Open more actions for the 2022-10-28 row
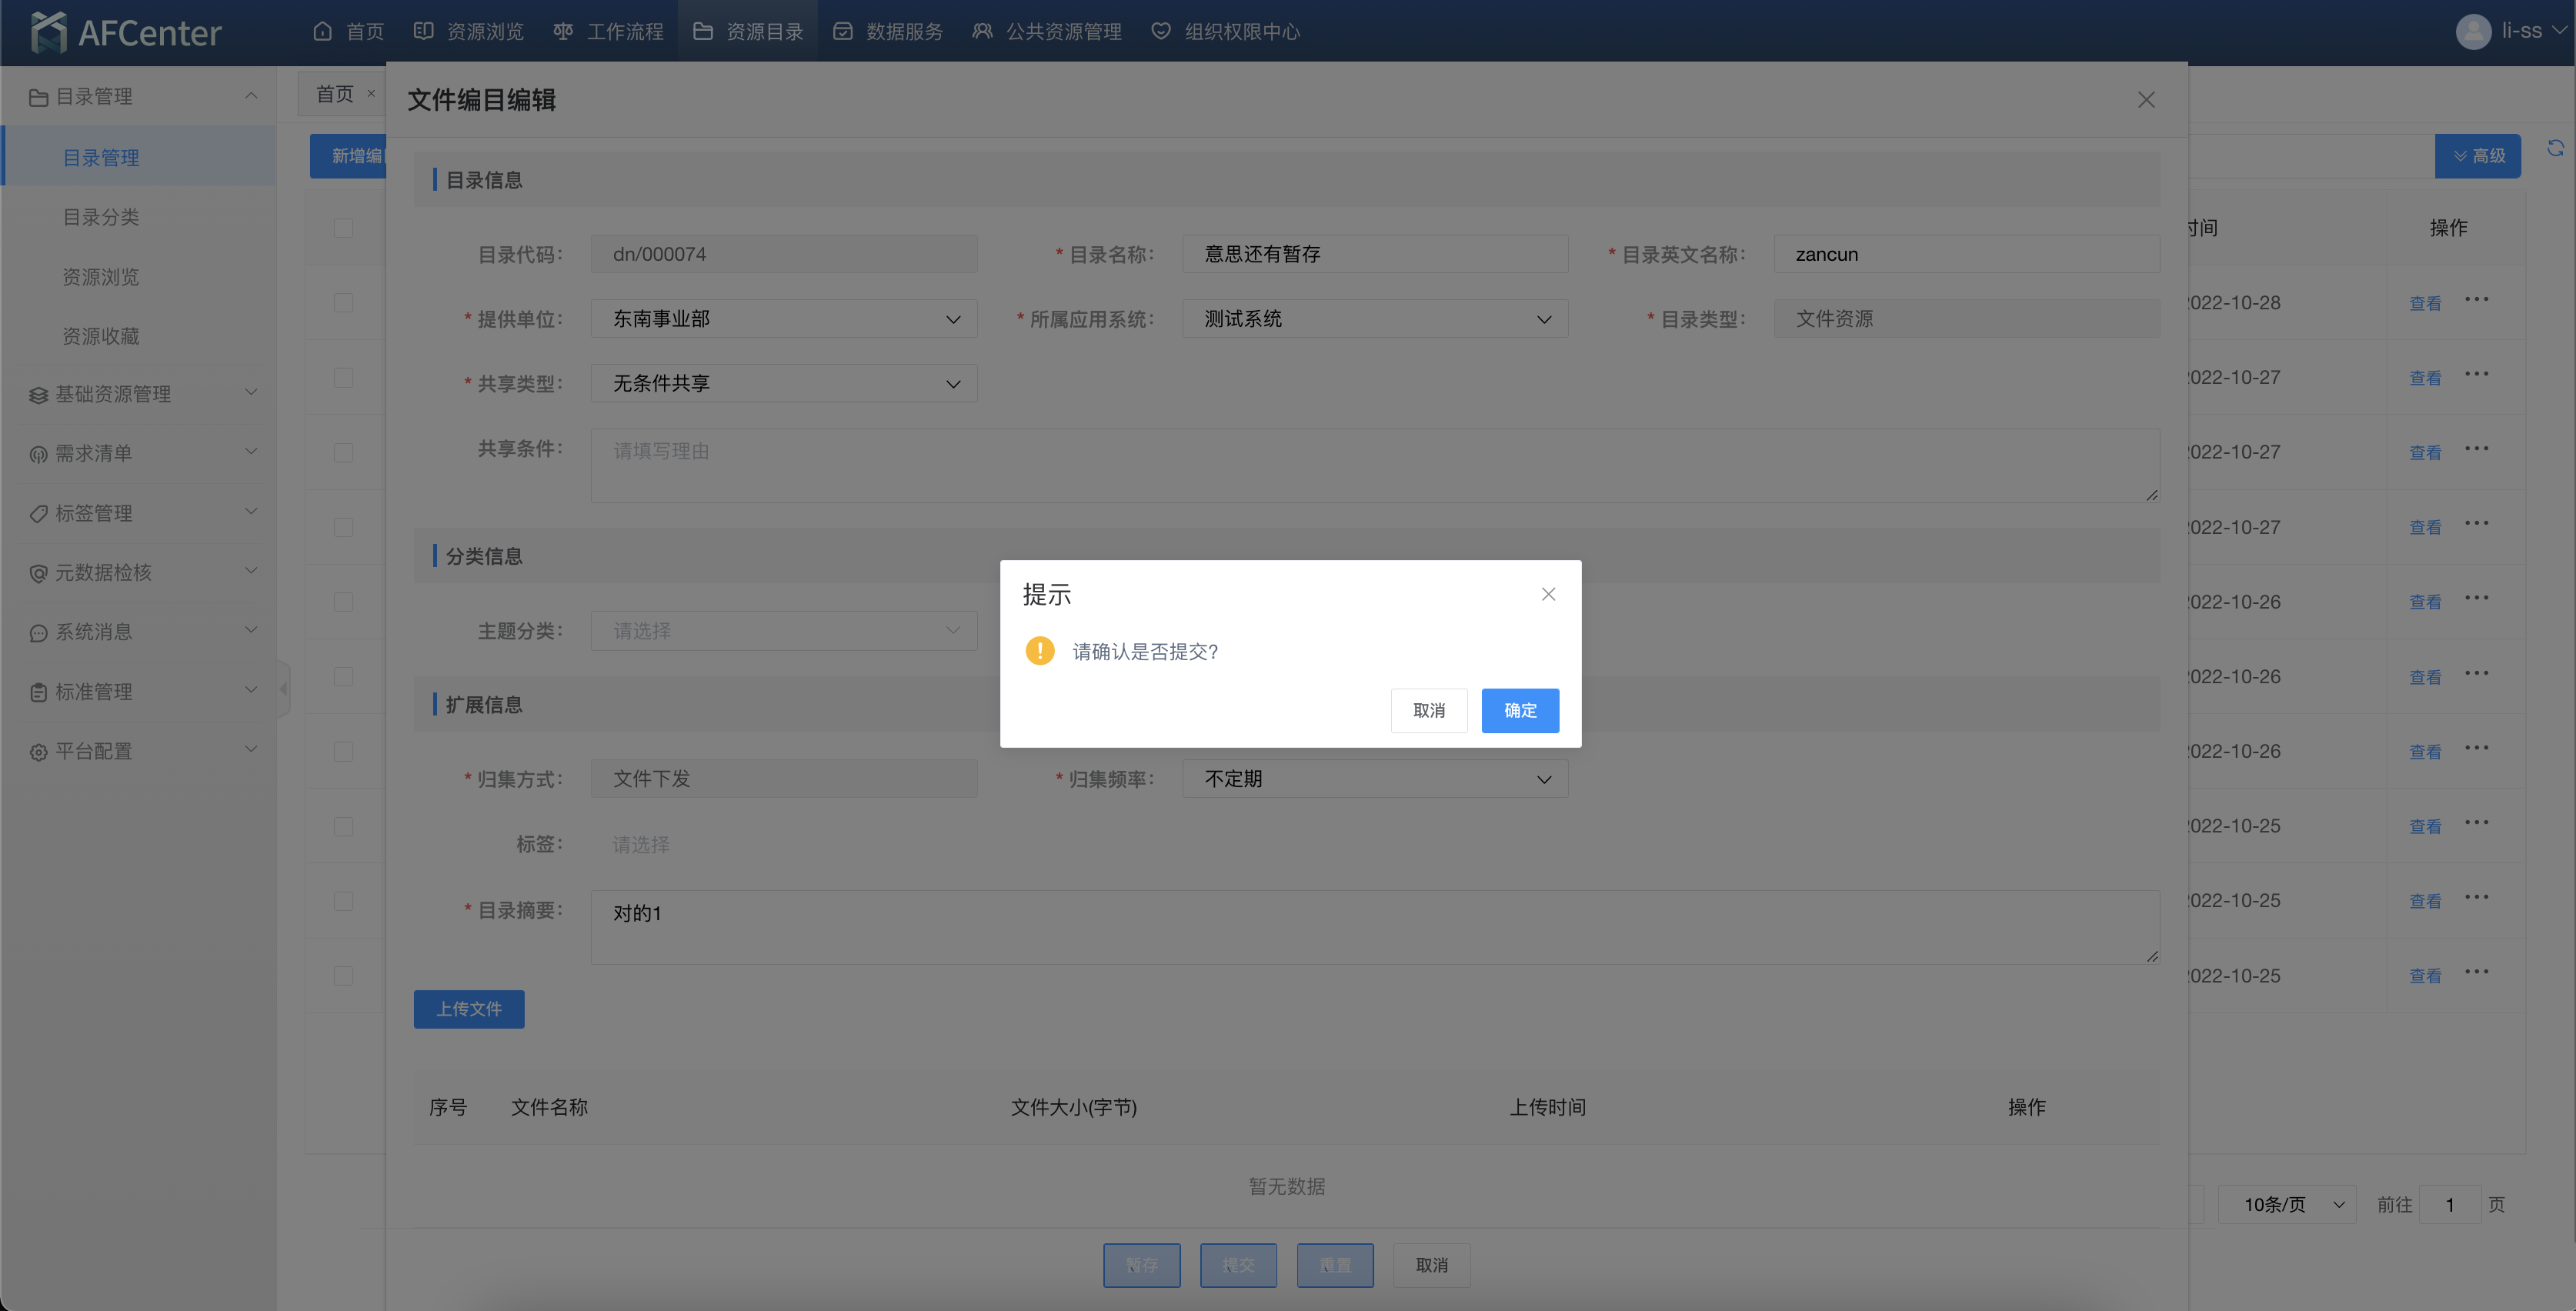Screen dimensions: 2576x1311 click(2477, 300)
